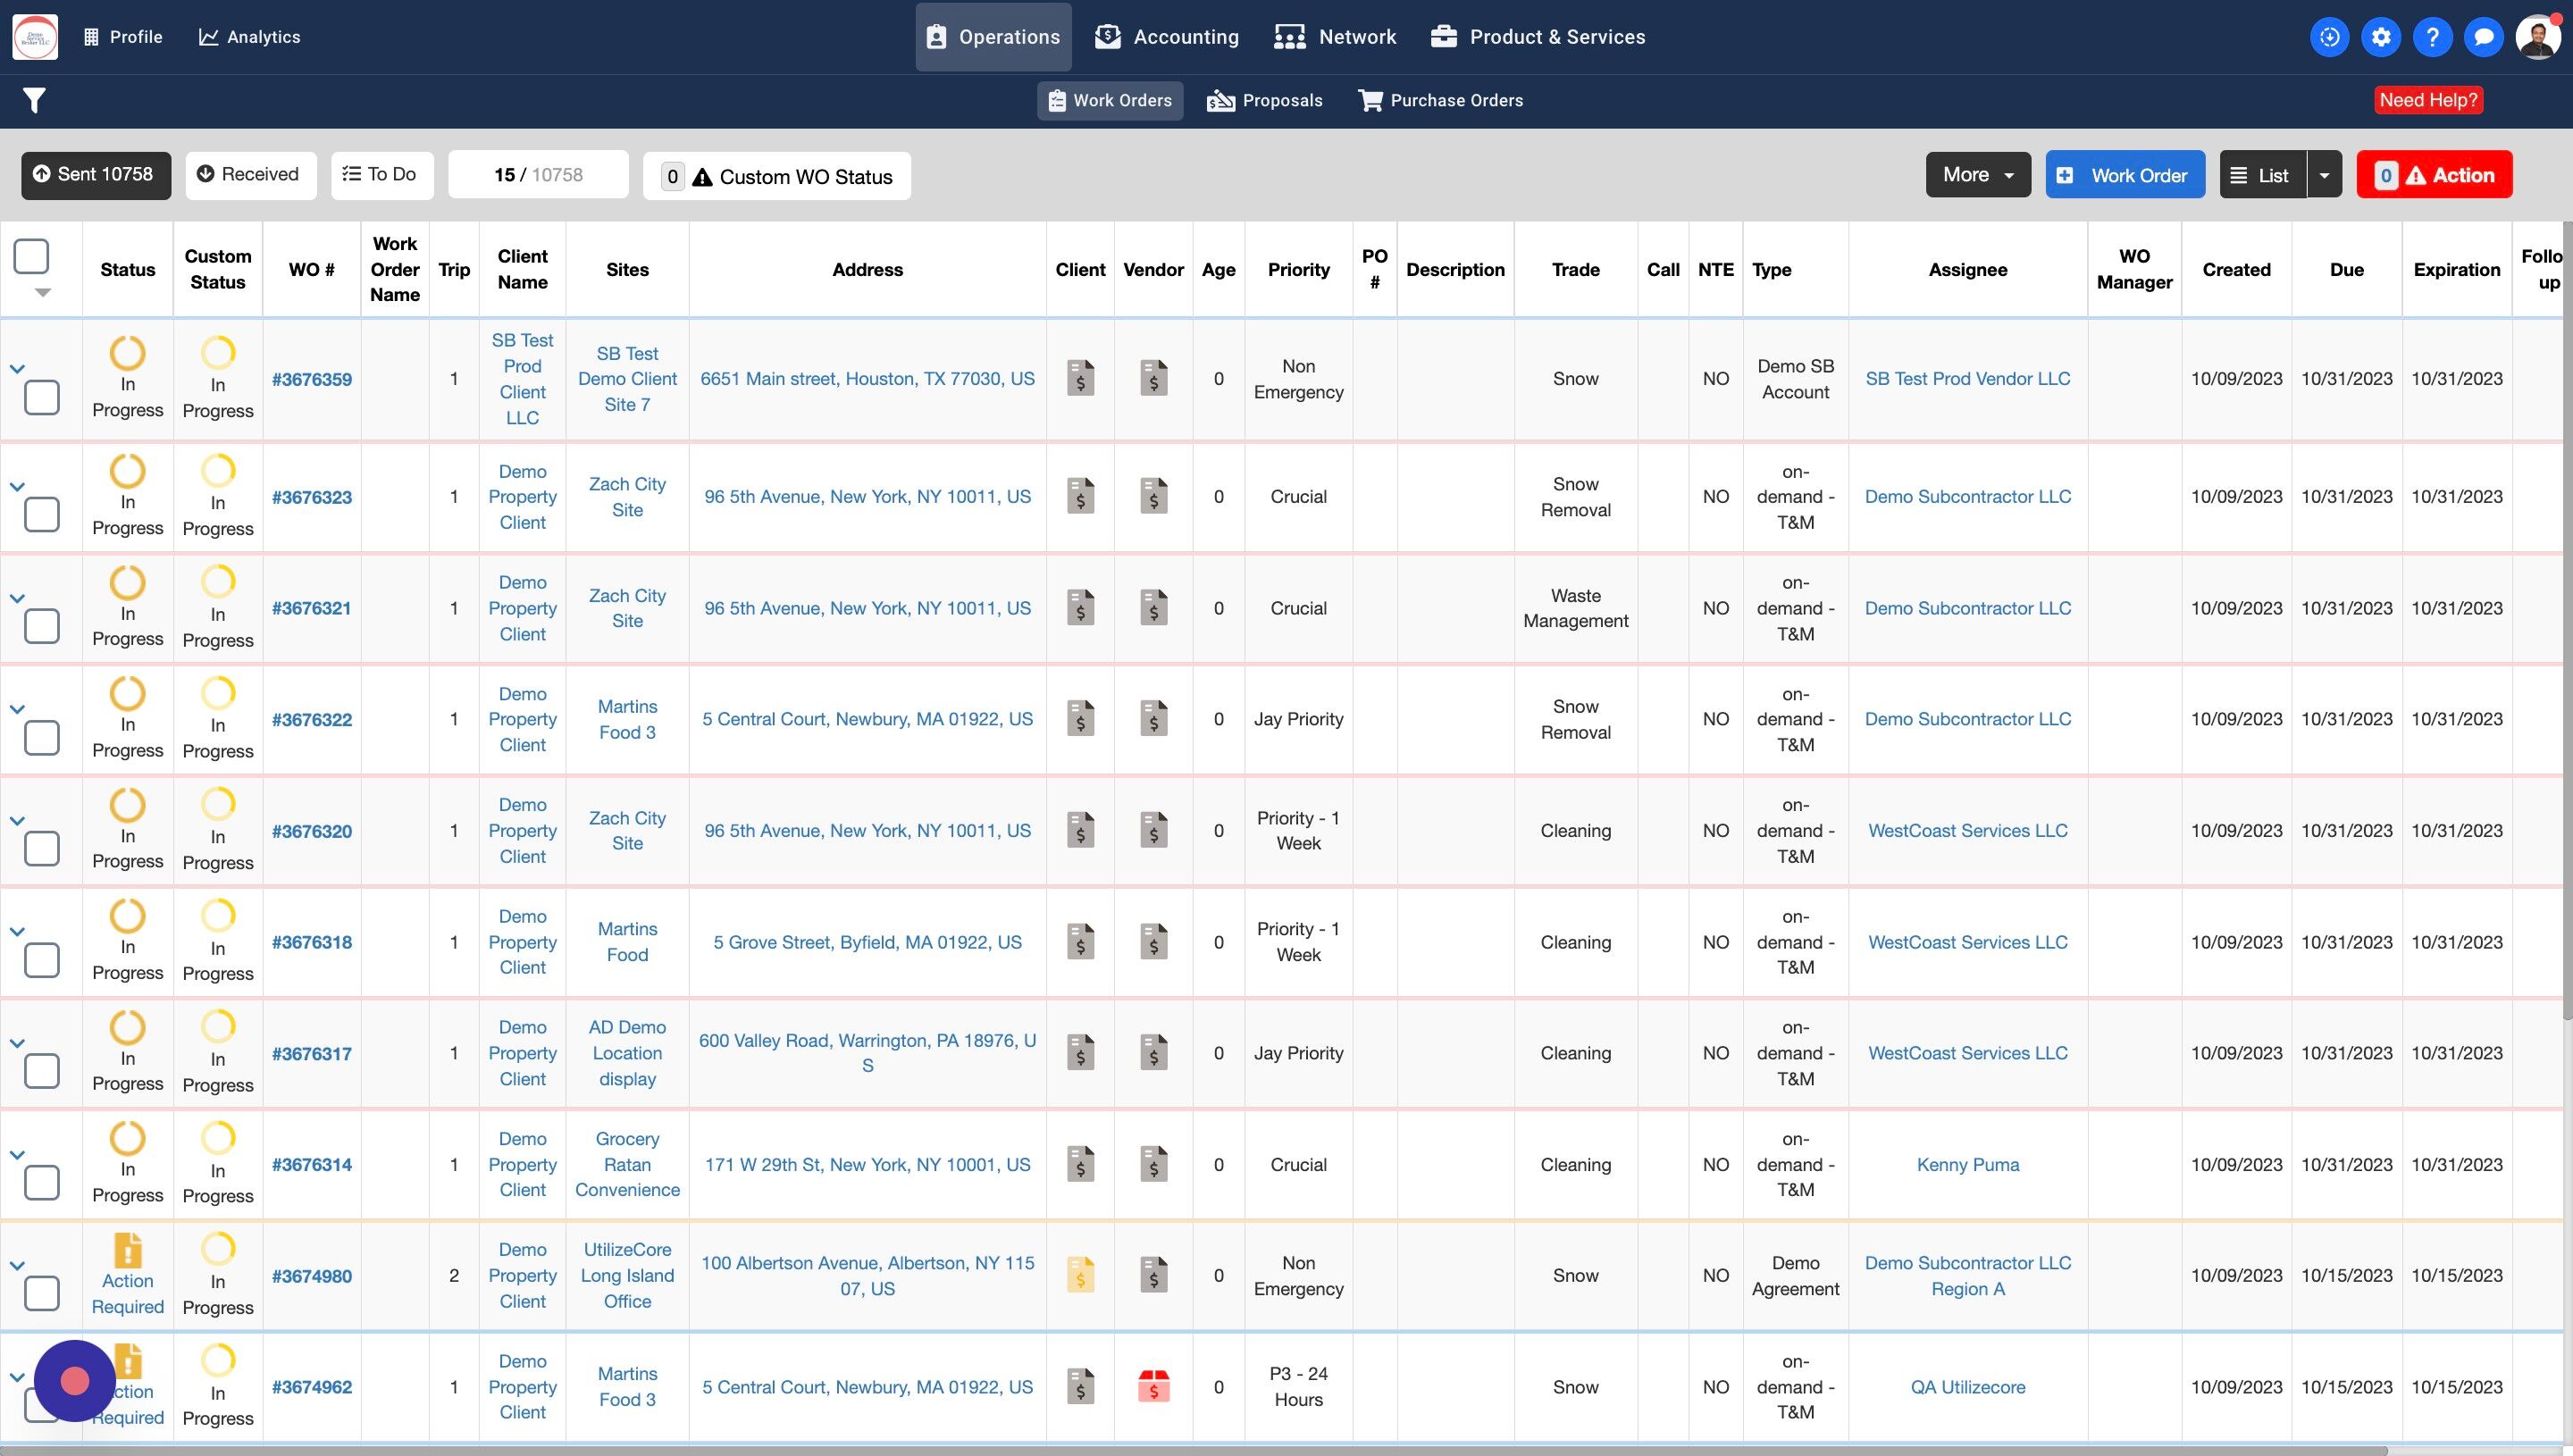Click the 15 / 10758 count field
2573x1456 pixels.
tap(538, 175)
